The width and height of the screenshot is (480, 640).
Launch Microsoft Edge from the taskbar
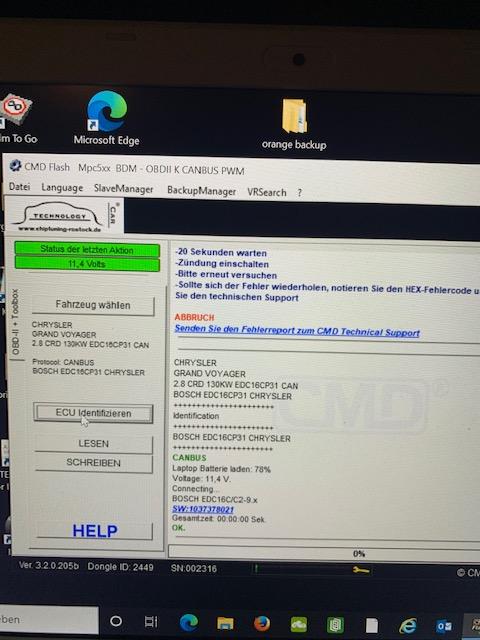coord(189,622)
